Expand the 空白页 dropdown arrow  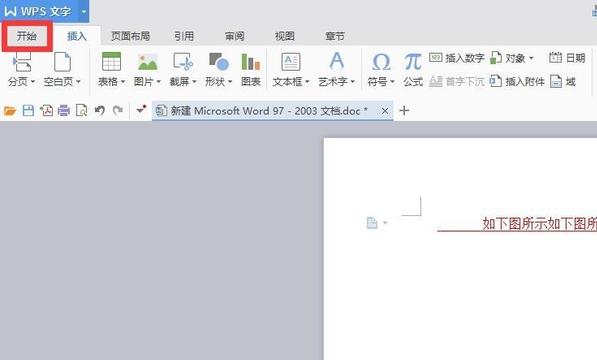tap(78, 81)
